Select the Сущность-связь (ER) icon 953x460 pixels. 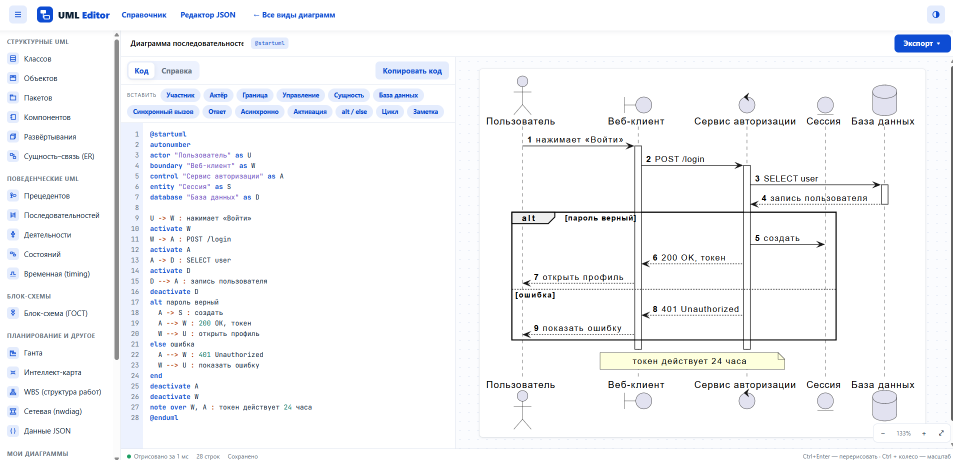click(13, 156)
